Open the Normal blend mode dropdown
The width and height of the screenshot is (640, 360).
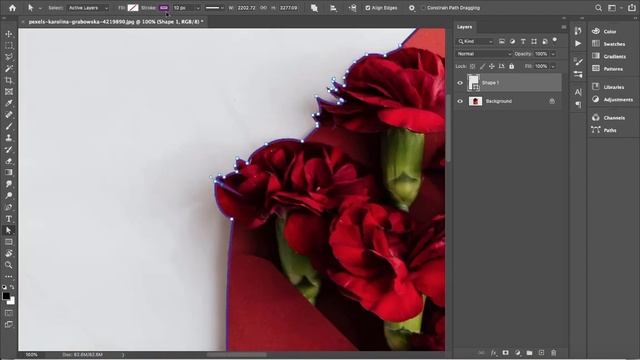pyautogui.click(x=484, y=54)
